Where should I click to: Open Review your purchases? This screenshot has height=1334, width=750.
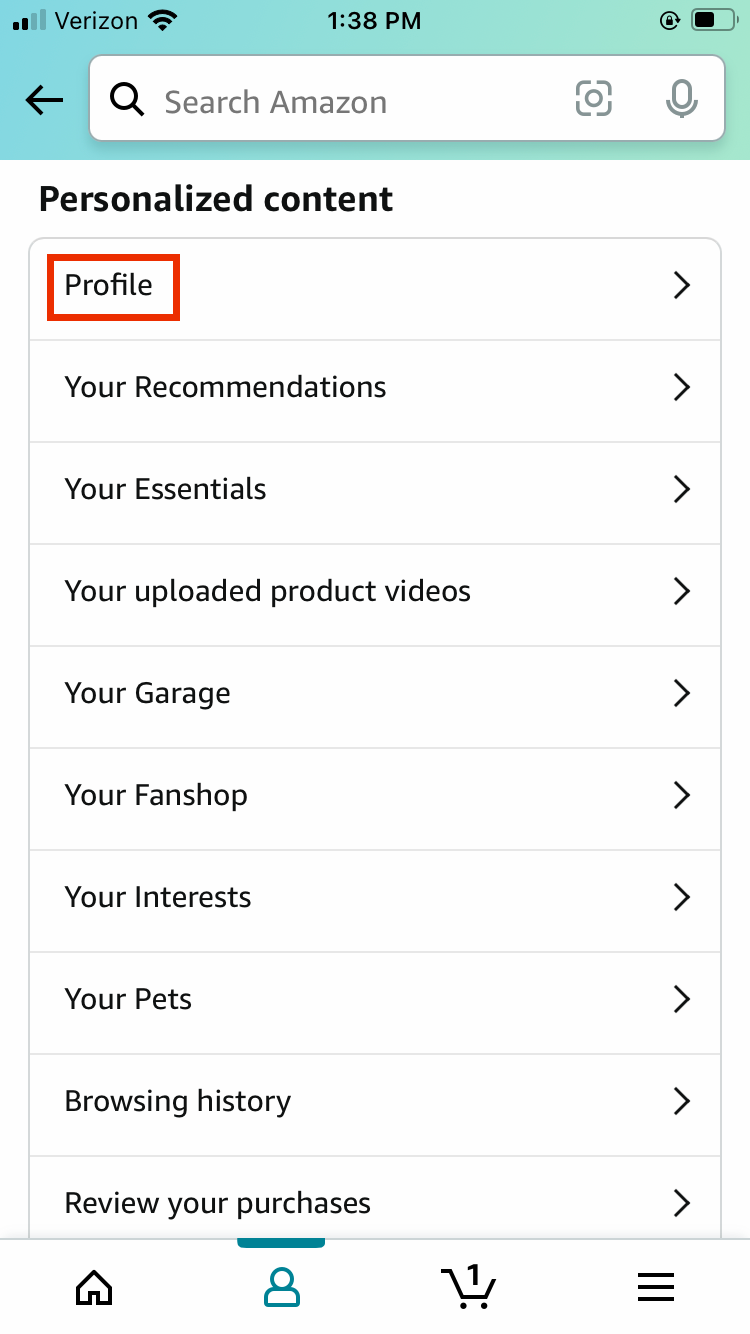375,1203
